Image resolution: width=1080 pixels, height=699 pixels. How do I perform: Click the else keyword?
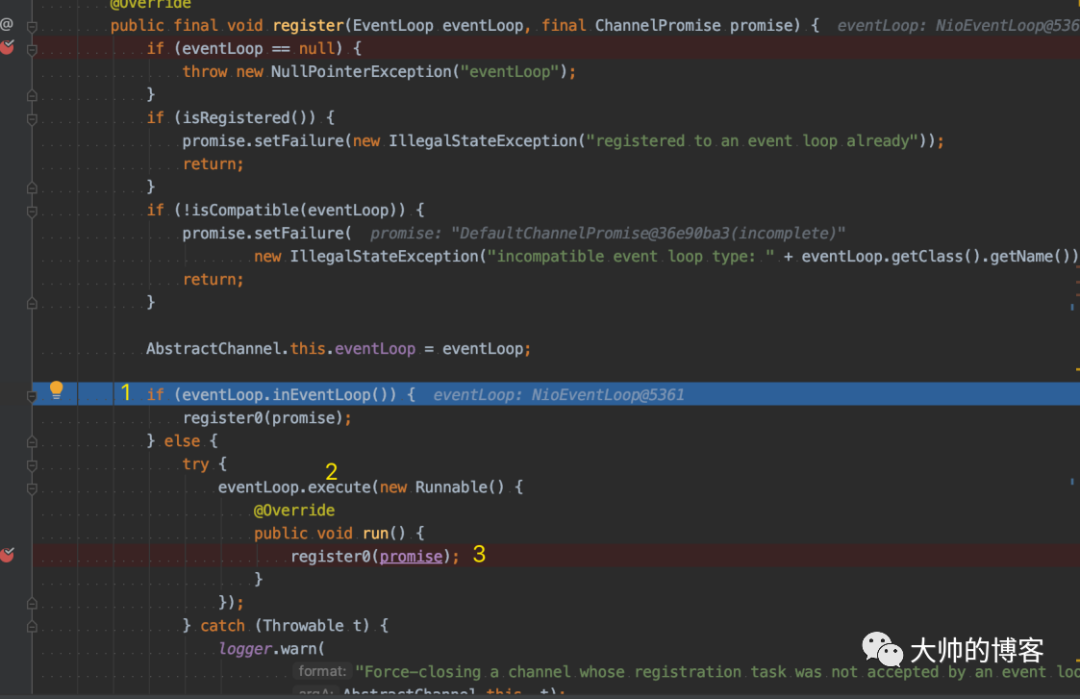[x=182, y=441]
